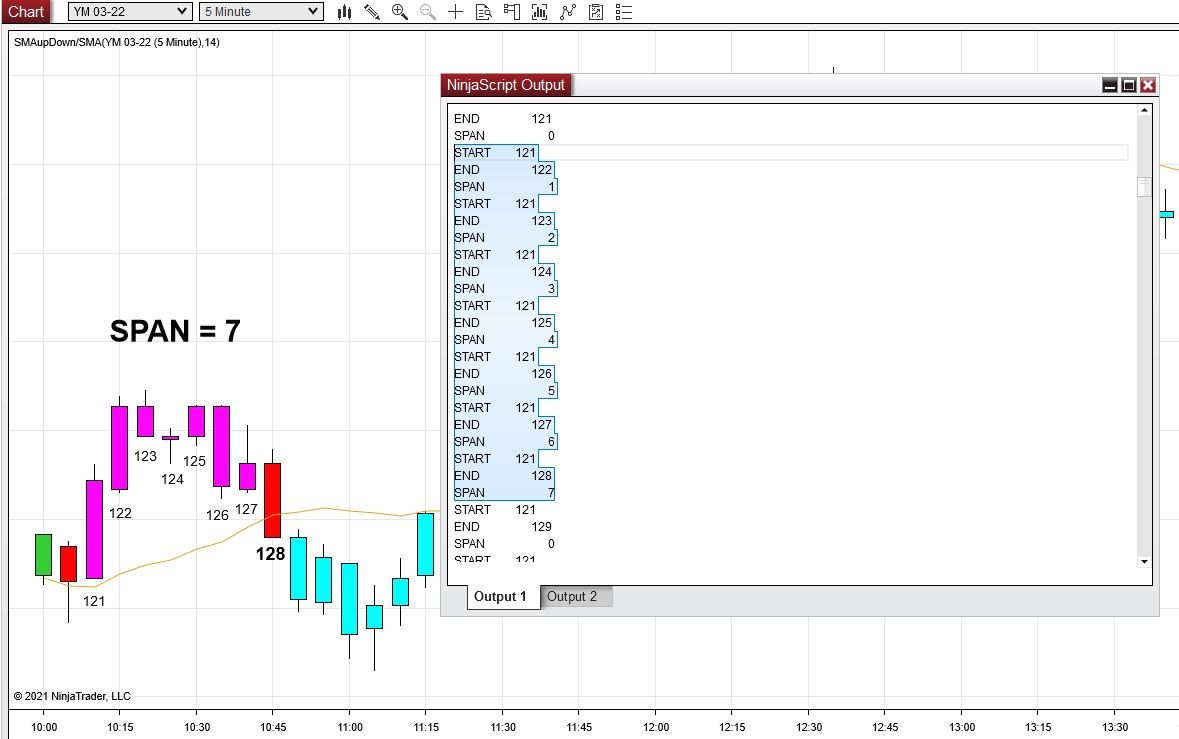Open the 5 Minute interval dropdown
Screen dimensions: 1179x739
tap(262, 11)
